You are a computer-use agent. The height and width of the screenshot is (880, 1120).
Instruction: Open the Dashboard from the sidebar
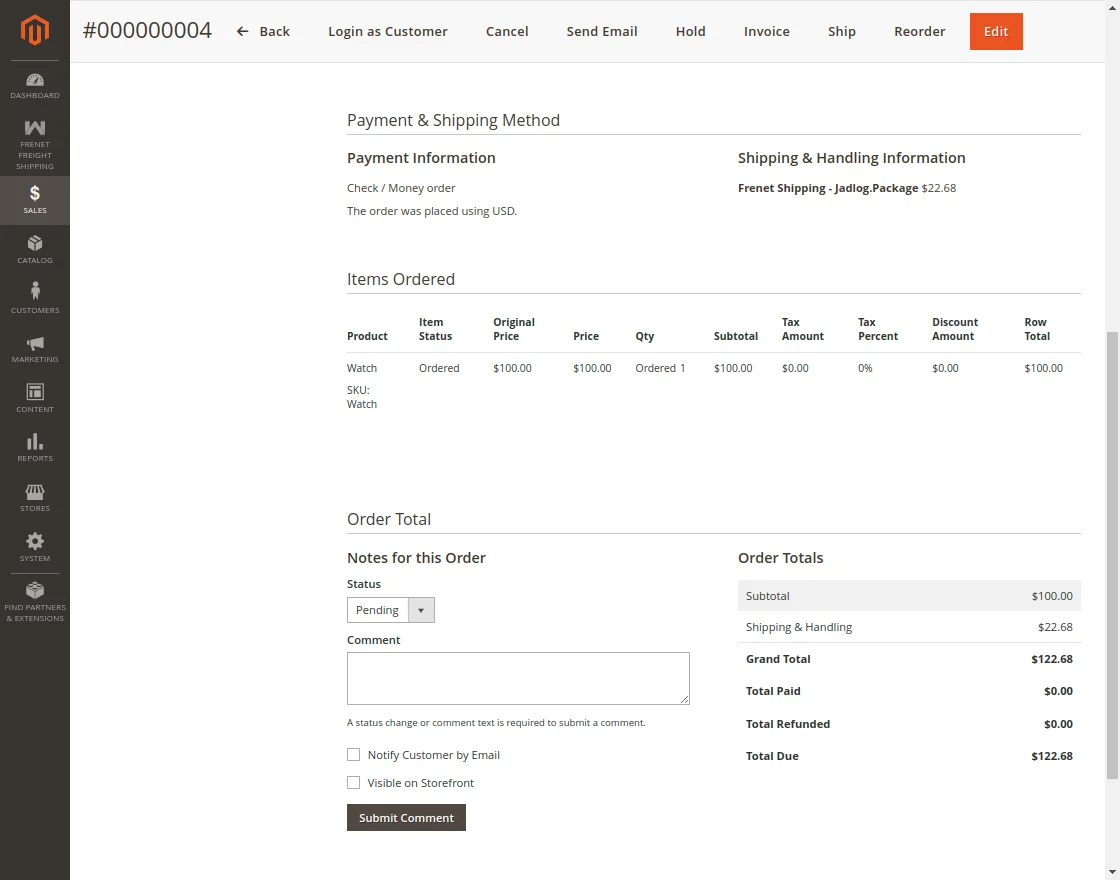[35, 86]
